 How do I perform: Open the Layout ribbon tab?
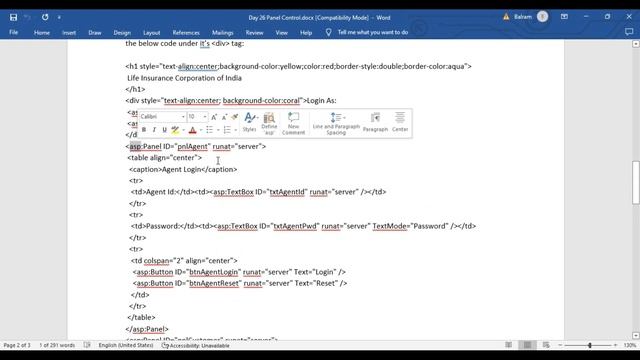(151, 32)
